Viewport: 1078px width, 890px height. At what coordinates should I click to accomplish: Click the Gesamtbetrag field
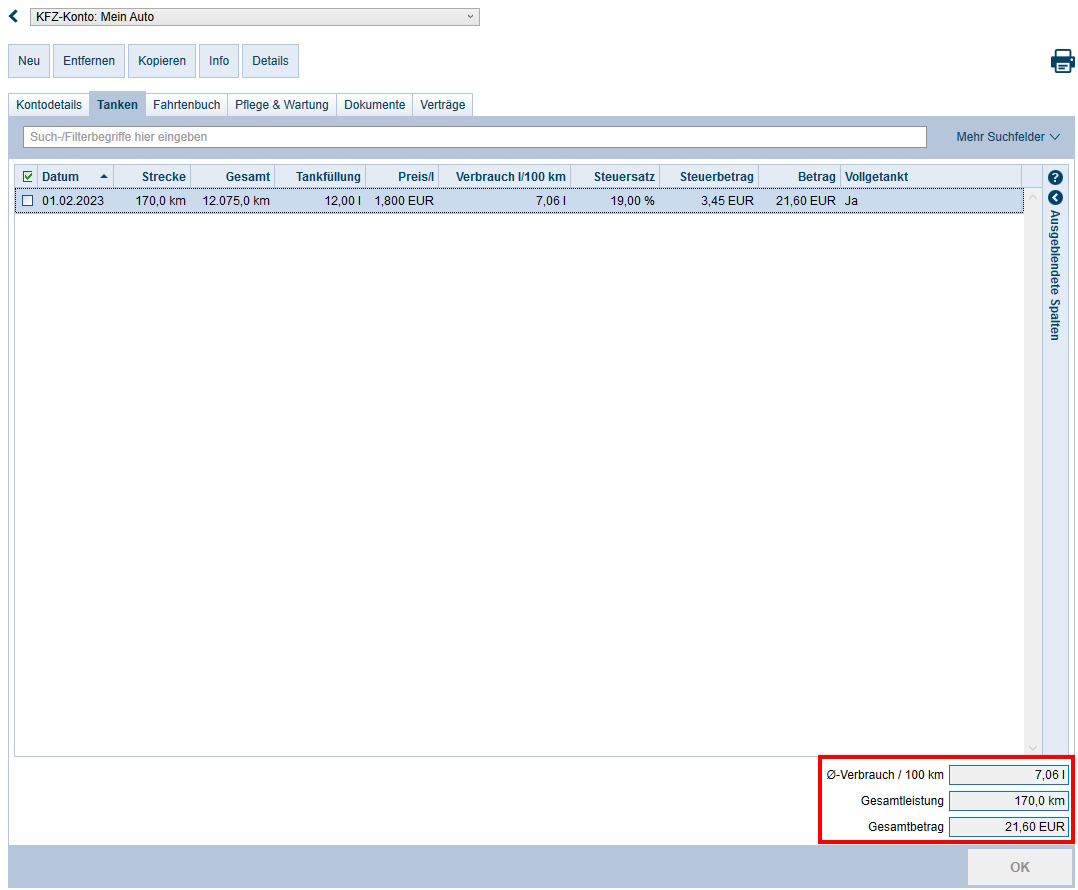pos(1009,827)
